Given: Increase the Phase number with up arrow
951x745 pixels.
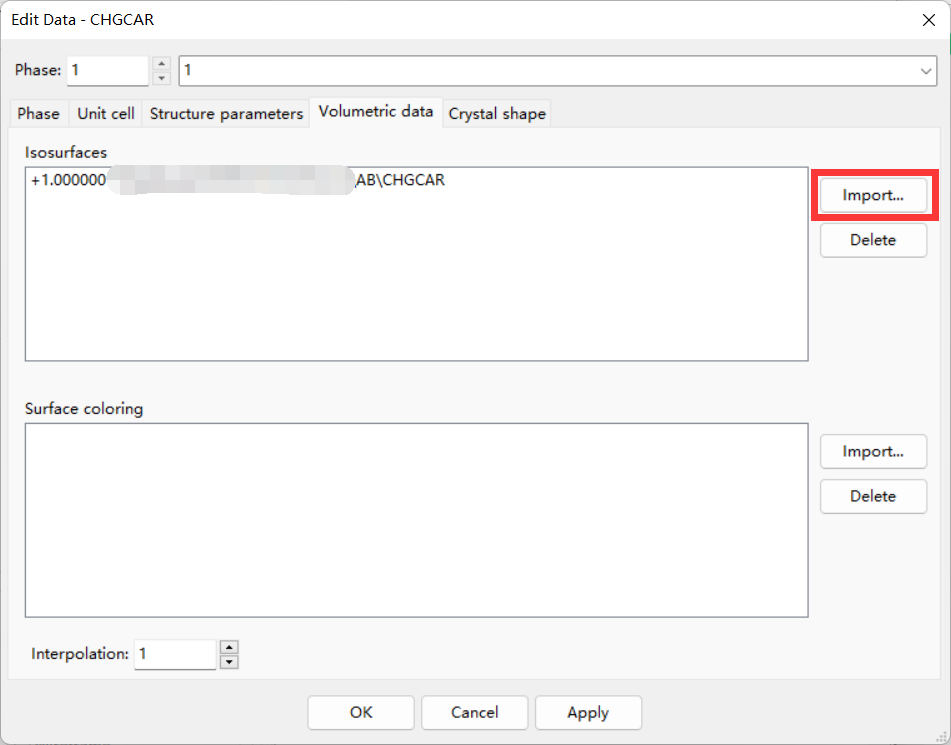Looking at the screenshot, I should 161,64.
